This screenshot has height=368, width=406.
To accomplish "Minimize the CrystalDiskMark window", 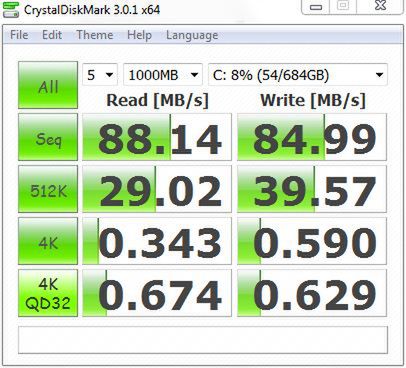I will [316, 7].
